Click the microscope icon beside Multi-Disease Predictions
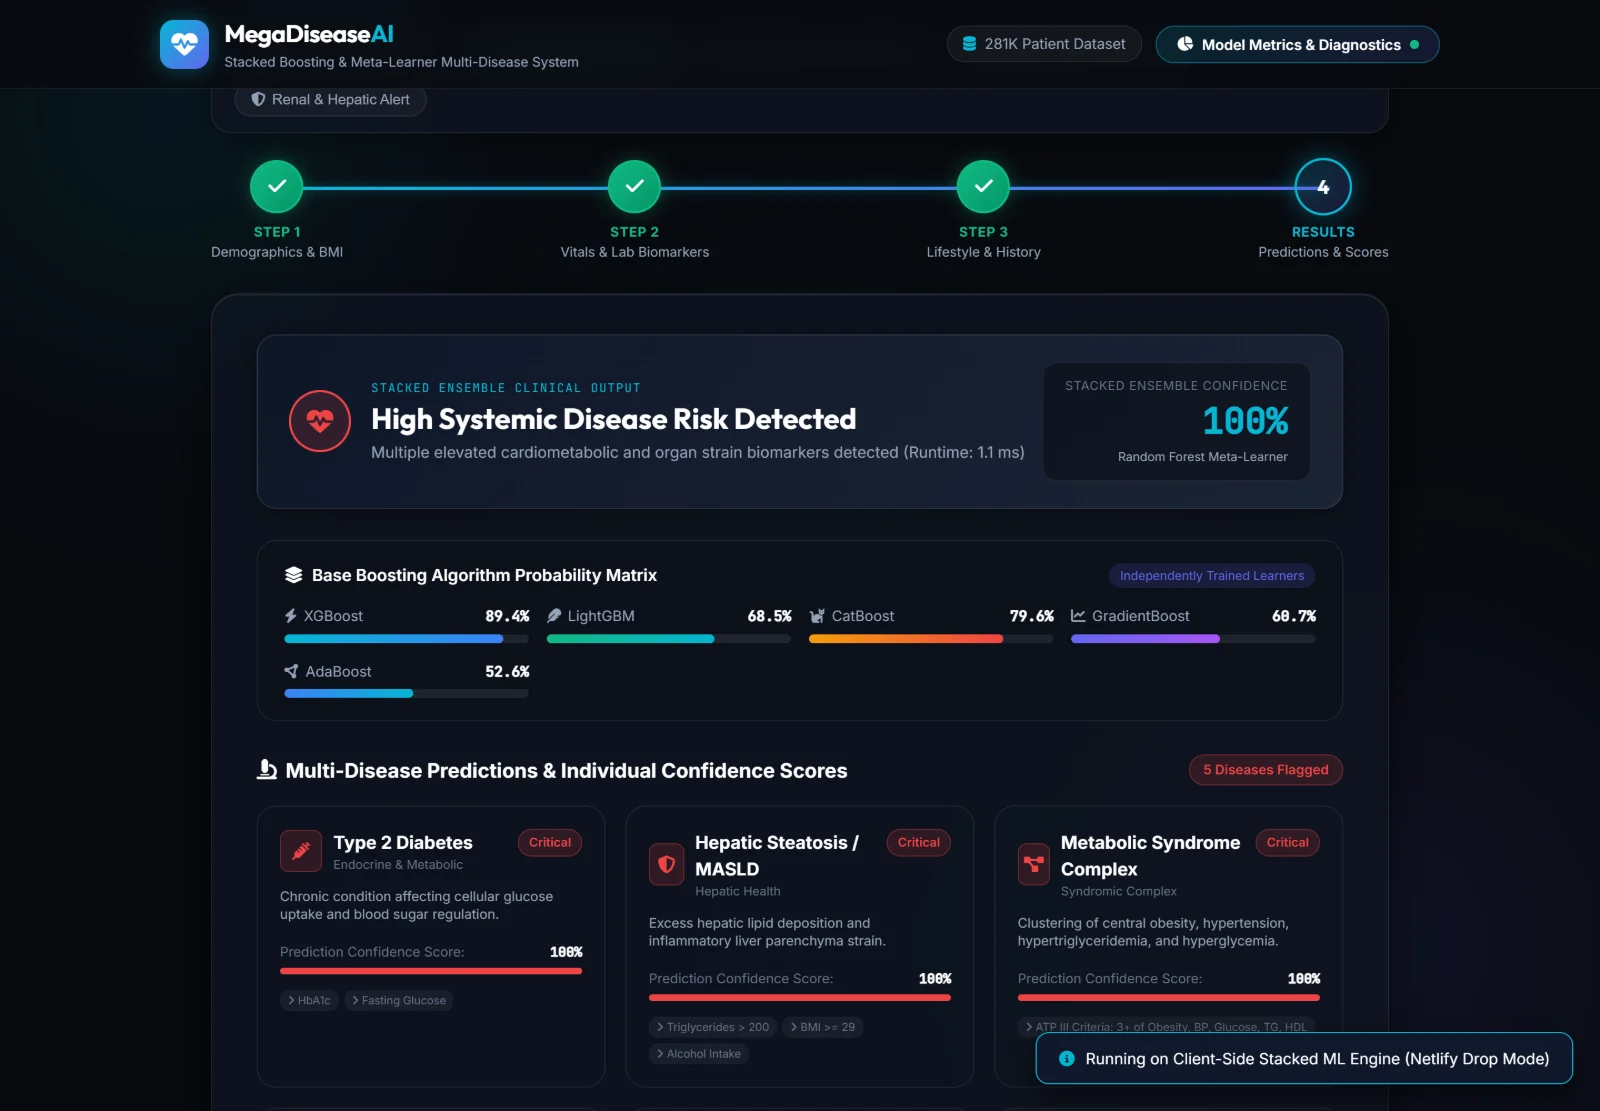1600x1111 pixels. pos(267,770)
